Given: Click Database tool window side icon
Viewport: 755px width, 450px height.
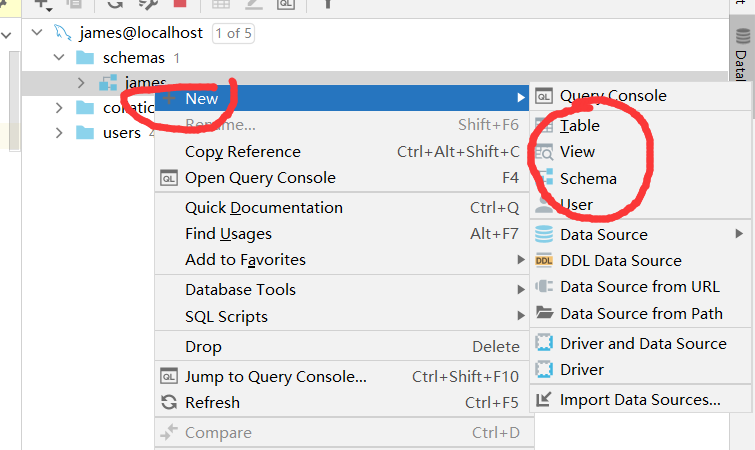Looking at the screenshot, I should tap(742, 36).
